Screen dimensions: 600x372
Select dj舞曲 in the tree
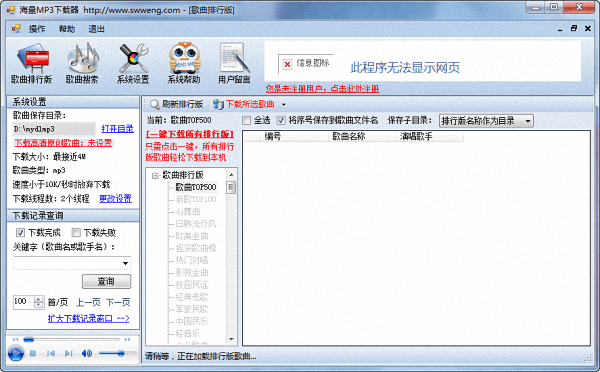(x=188, y=212)
